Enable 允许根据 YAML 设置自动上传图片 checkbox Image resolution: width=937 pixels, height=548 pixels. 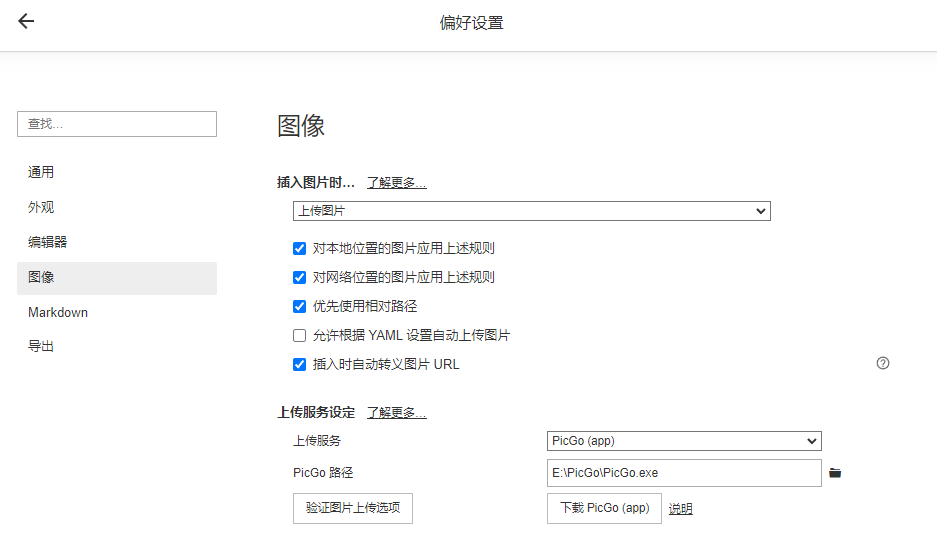(299, 336)
